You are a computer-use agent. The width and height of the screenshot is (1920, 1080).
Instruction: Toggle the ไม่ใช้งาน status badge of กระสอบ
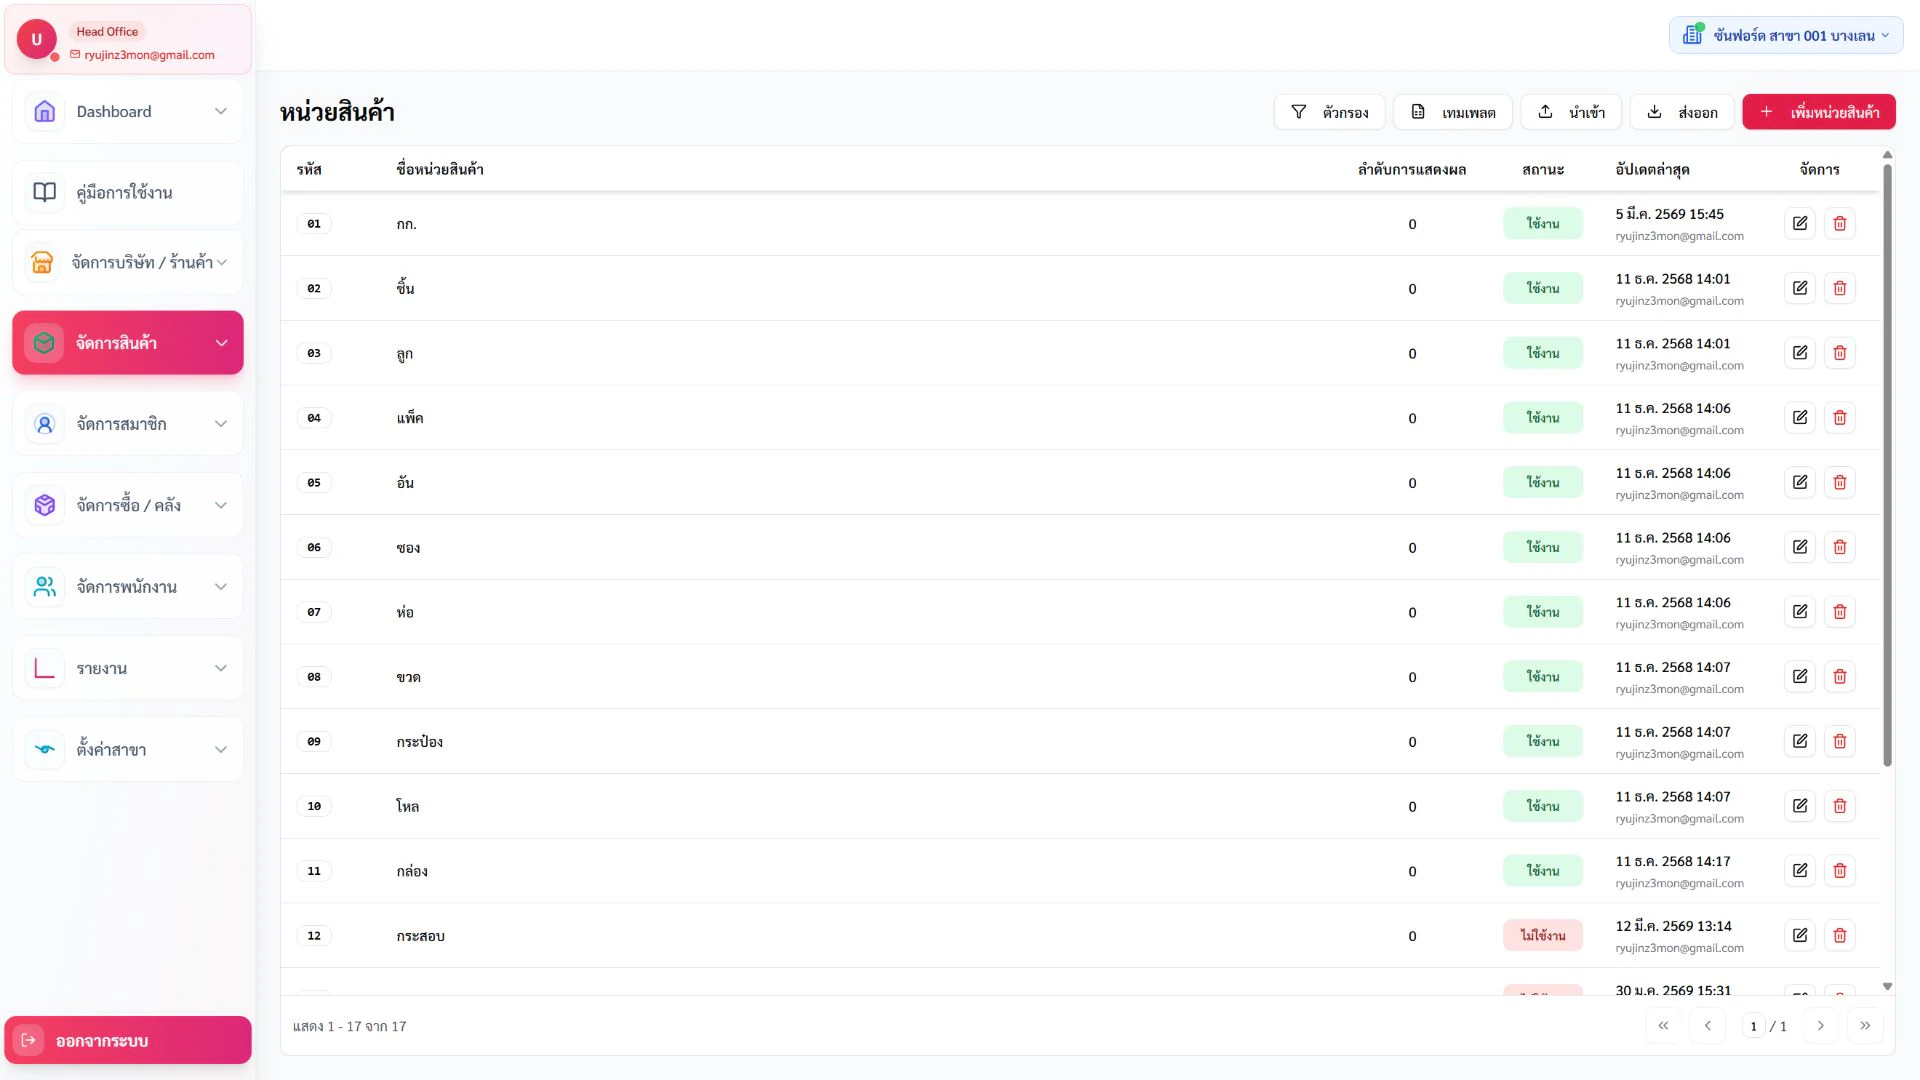[1542, 936]
